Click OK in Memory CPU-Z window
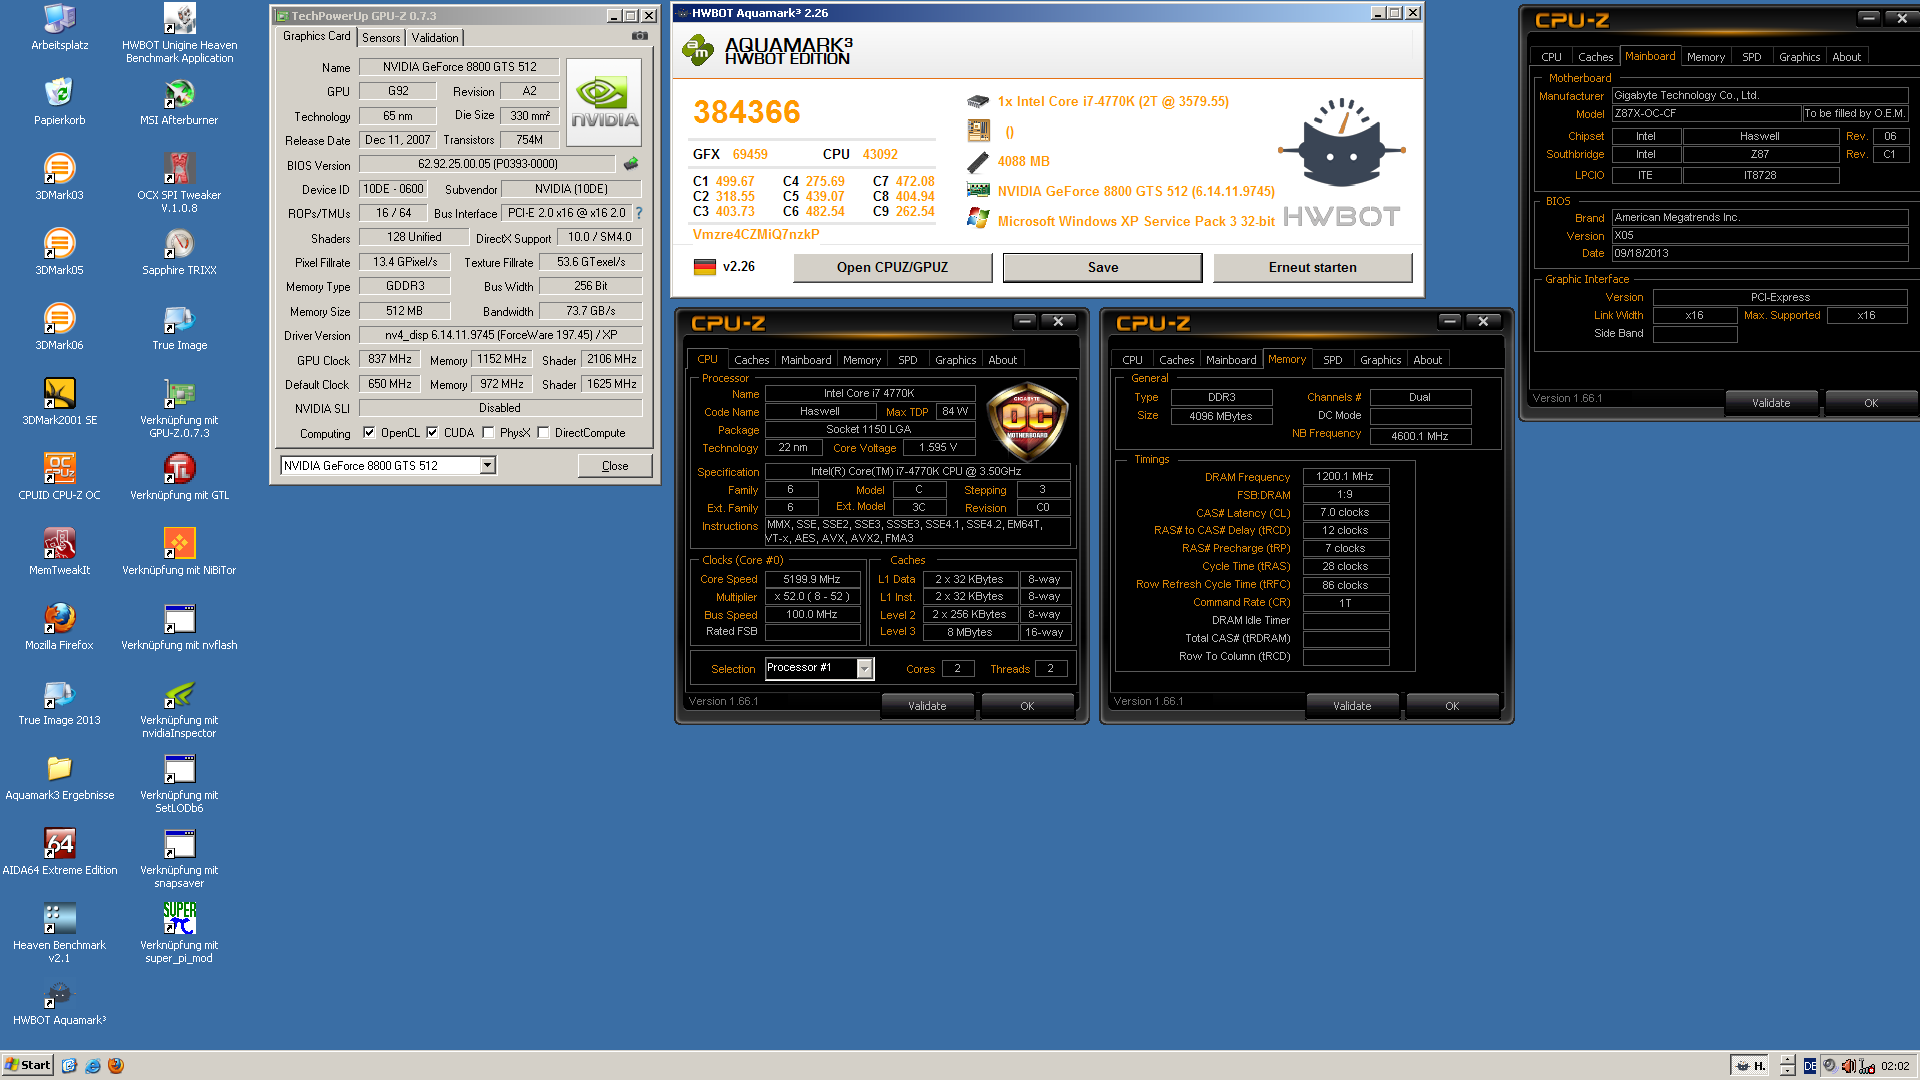1920x1080 pixels. coord(1452,706)
